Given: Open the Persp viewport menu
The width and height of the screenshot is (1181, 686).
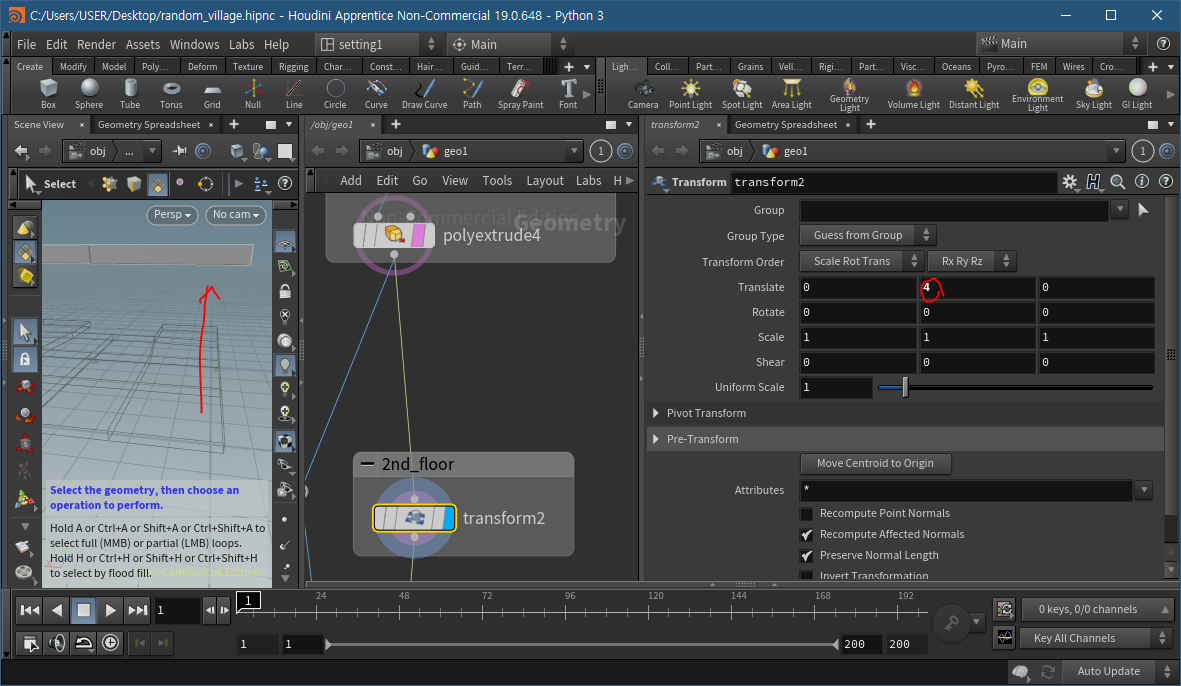Looking at the screenshot, I should (172, 215).
